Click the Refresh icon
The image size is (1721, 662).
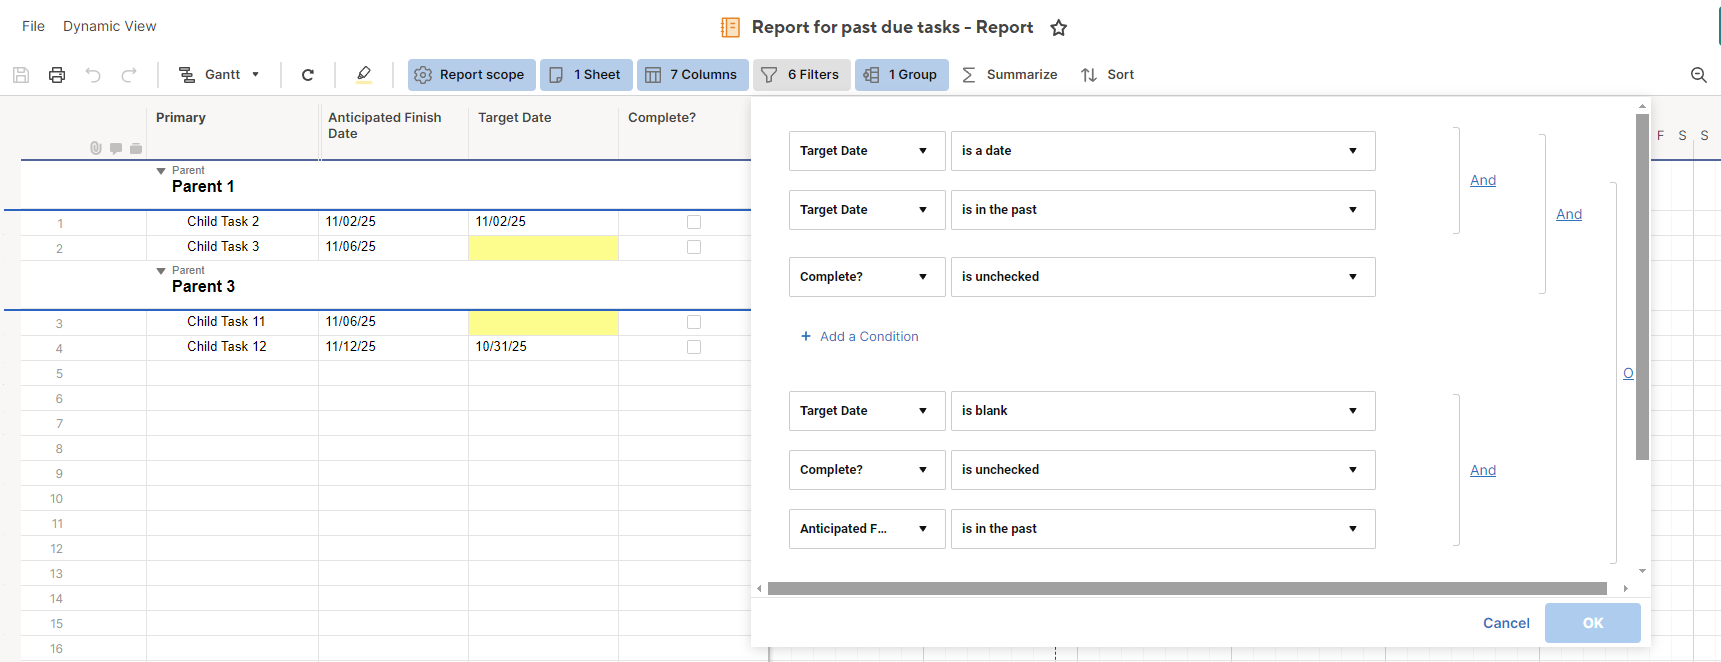[x=308, y=75]
